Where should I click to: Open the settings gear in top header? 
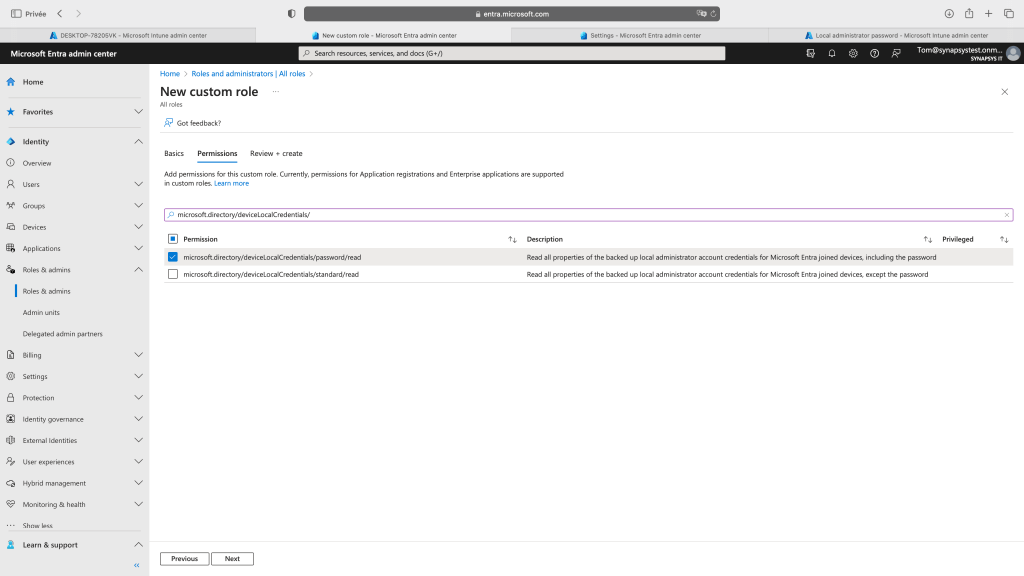(853, 53)
